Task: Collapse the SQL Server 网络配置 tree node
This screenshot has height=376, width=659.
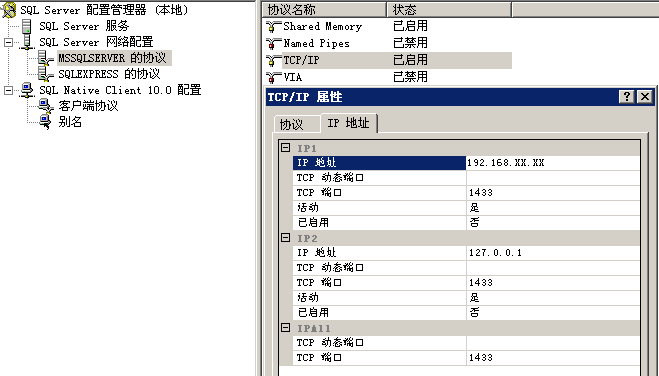Action: coord(8,42)
